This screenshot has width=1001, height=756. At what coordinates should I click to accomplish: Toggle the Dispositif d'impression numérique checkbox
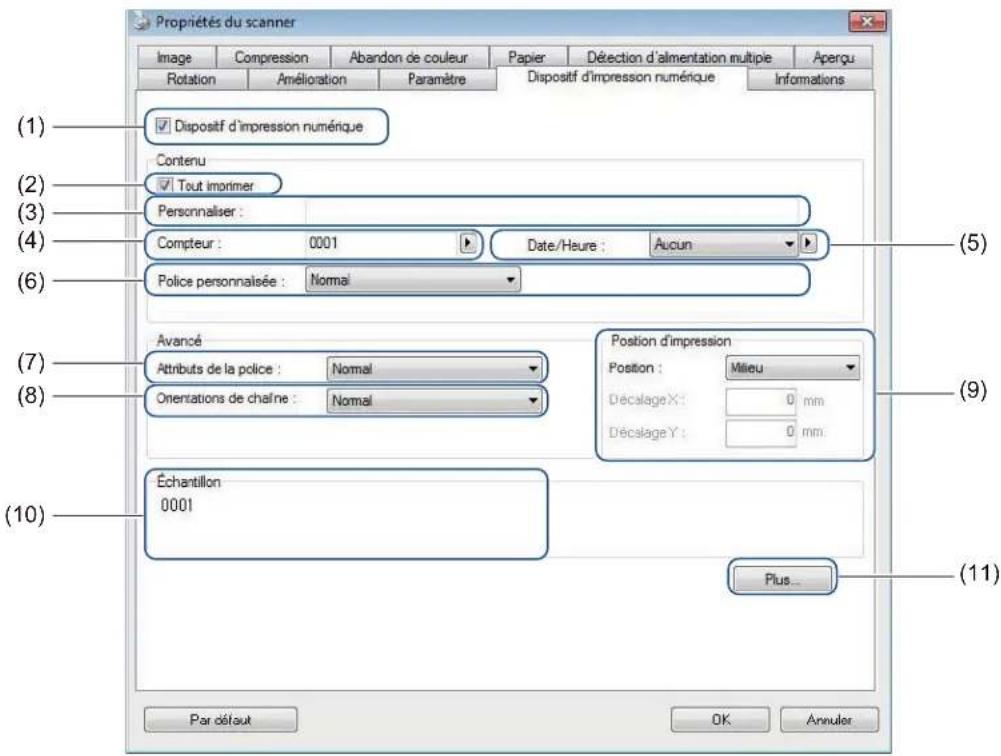(163, 126)
